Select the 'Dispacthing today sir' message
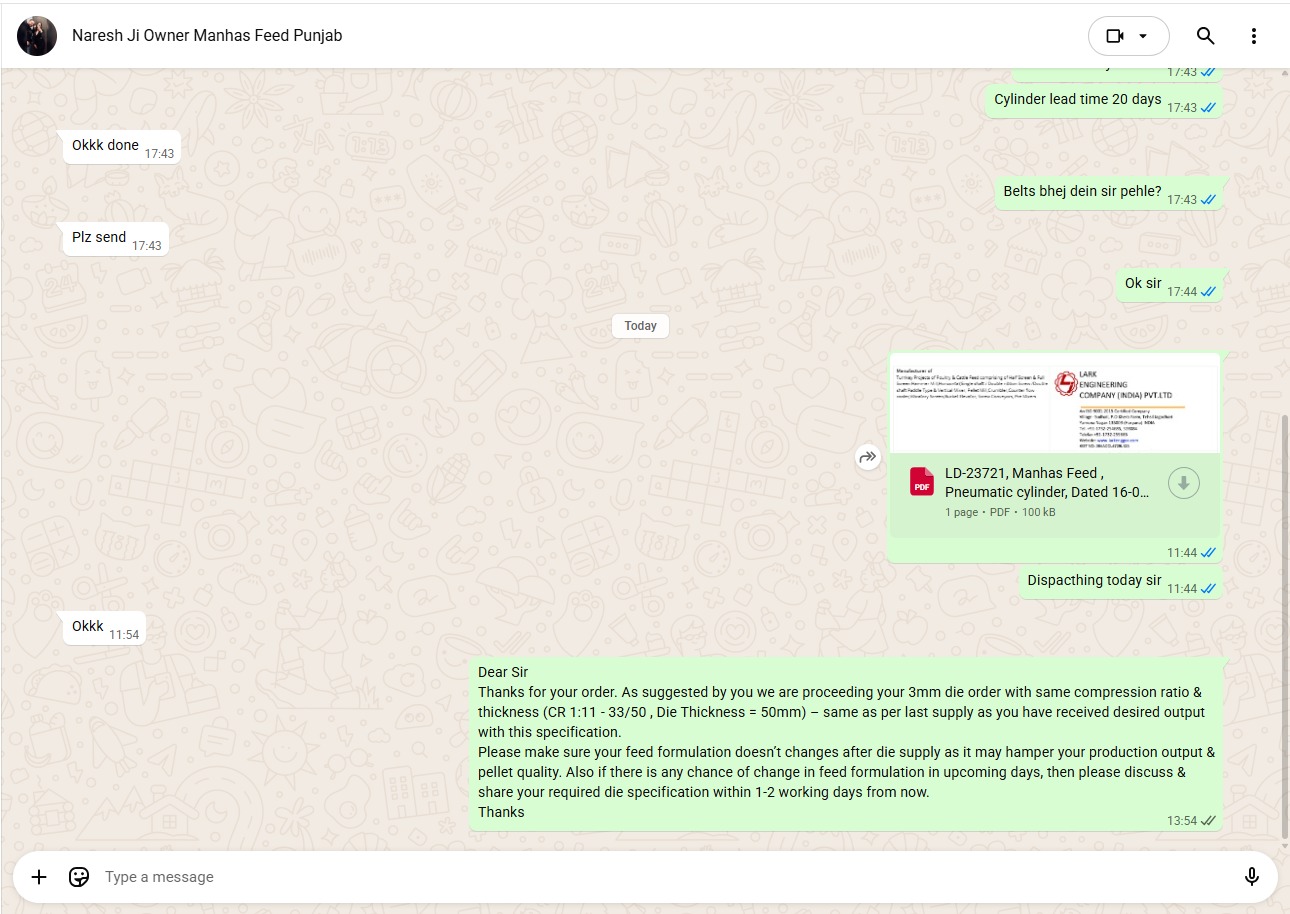1290x914 pixels. 1094,581
